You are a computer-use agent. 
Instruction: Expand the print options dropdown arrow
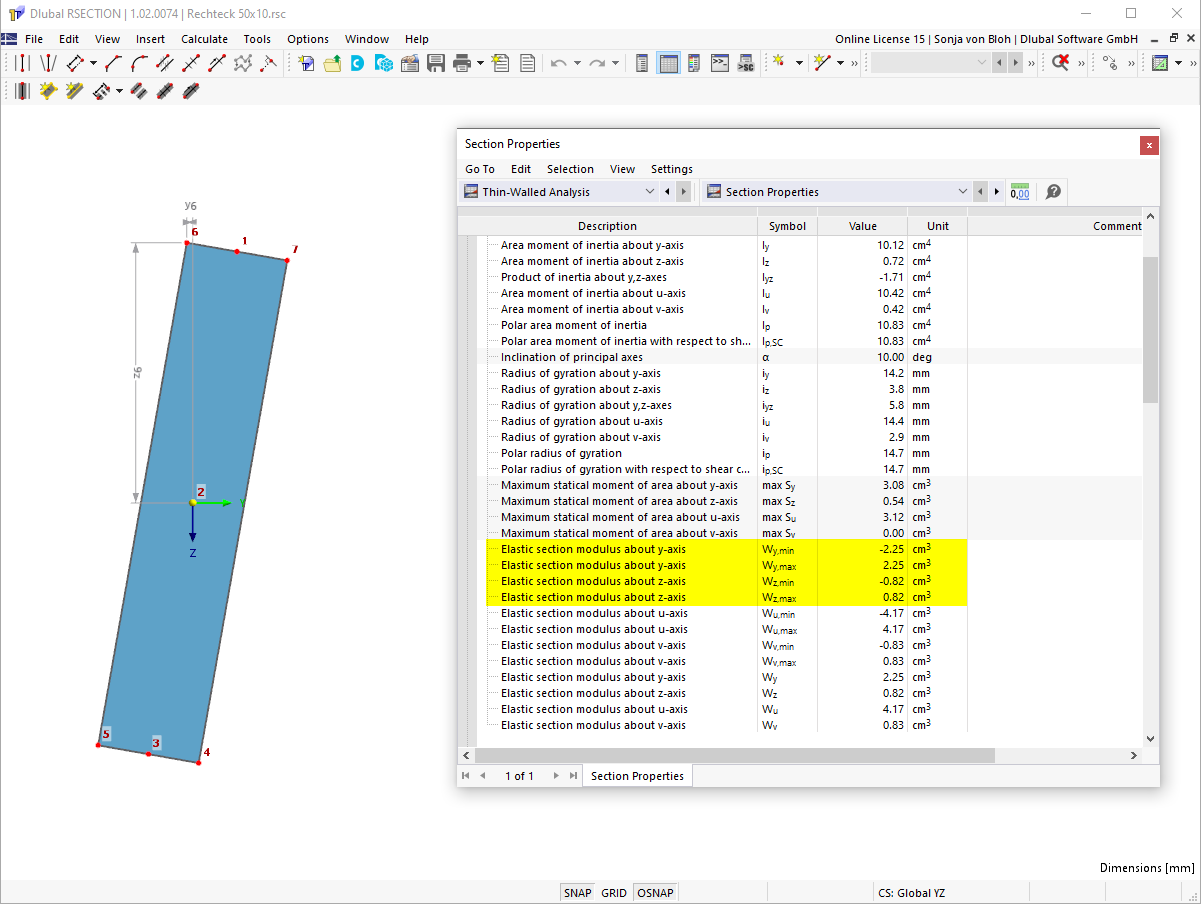click(480, 62)
